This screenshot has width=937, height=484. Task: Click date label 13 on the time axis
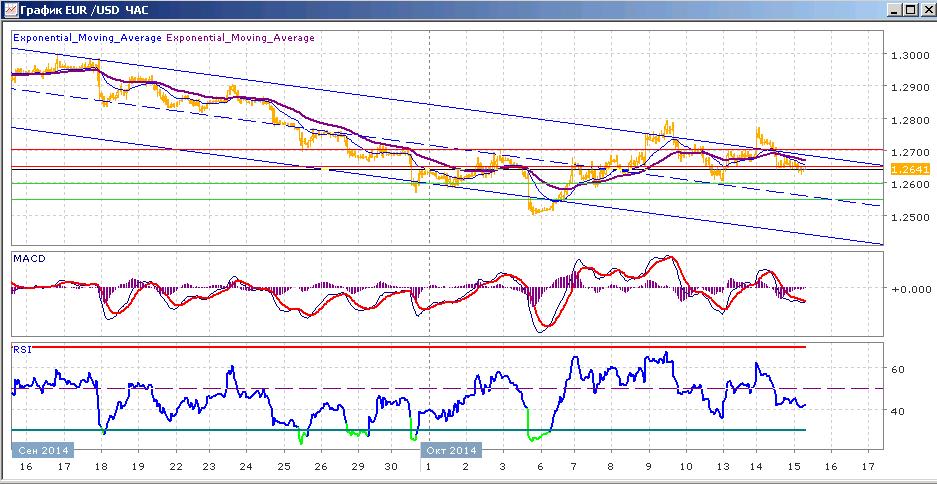[723, 466]
